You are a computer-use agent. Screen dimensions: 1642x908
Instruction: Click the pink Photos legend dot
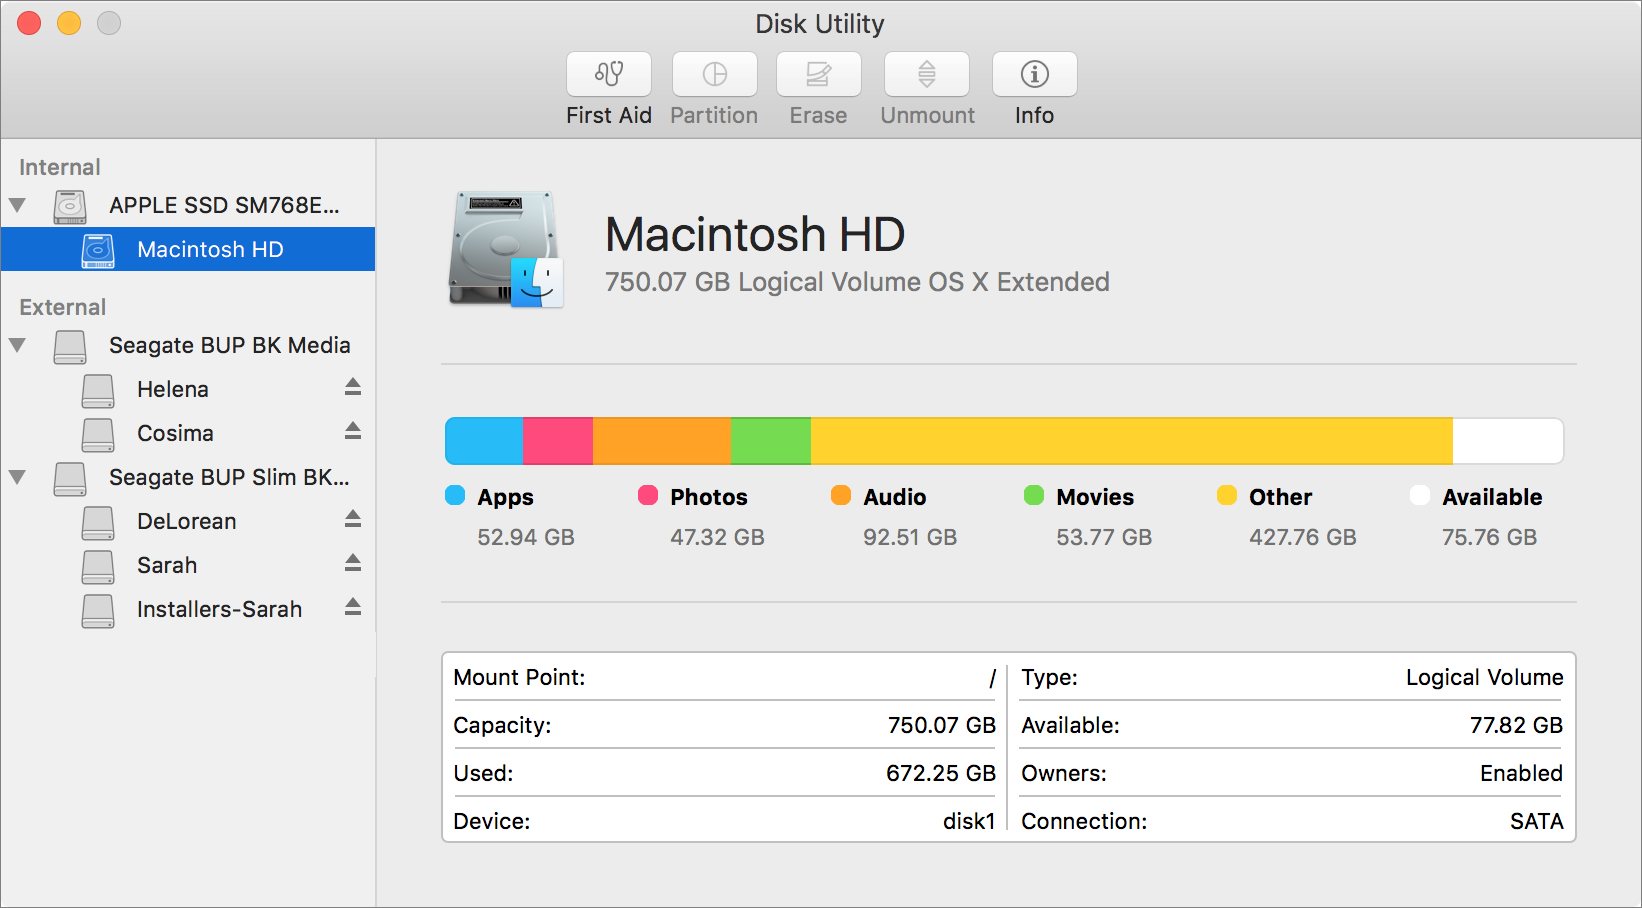coord(648,495)
